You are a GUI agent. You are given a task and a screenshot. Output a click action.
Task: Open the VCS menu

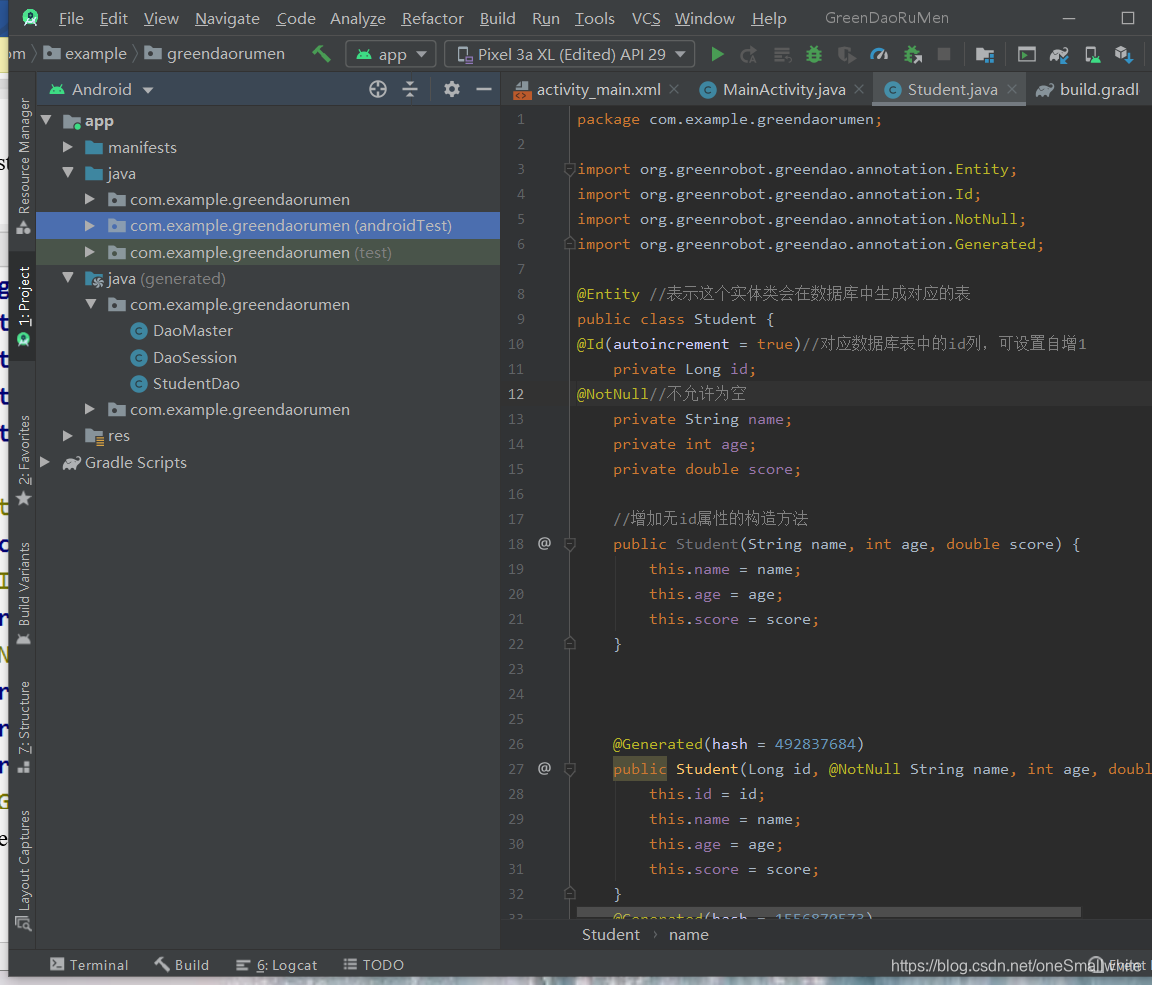[646, 18]
